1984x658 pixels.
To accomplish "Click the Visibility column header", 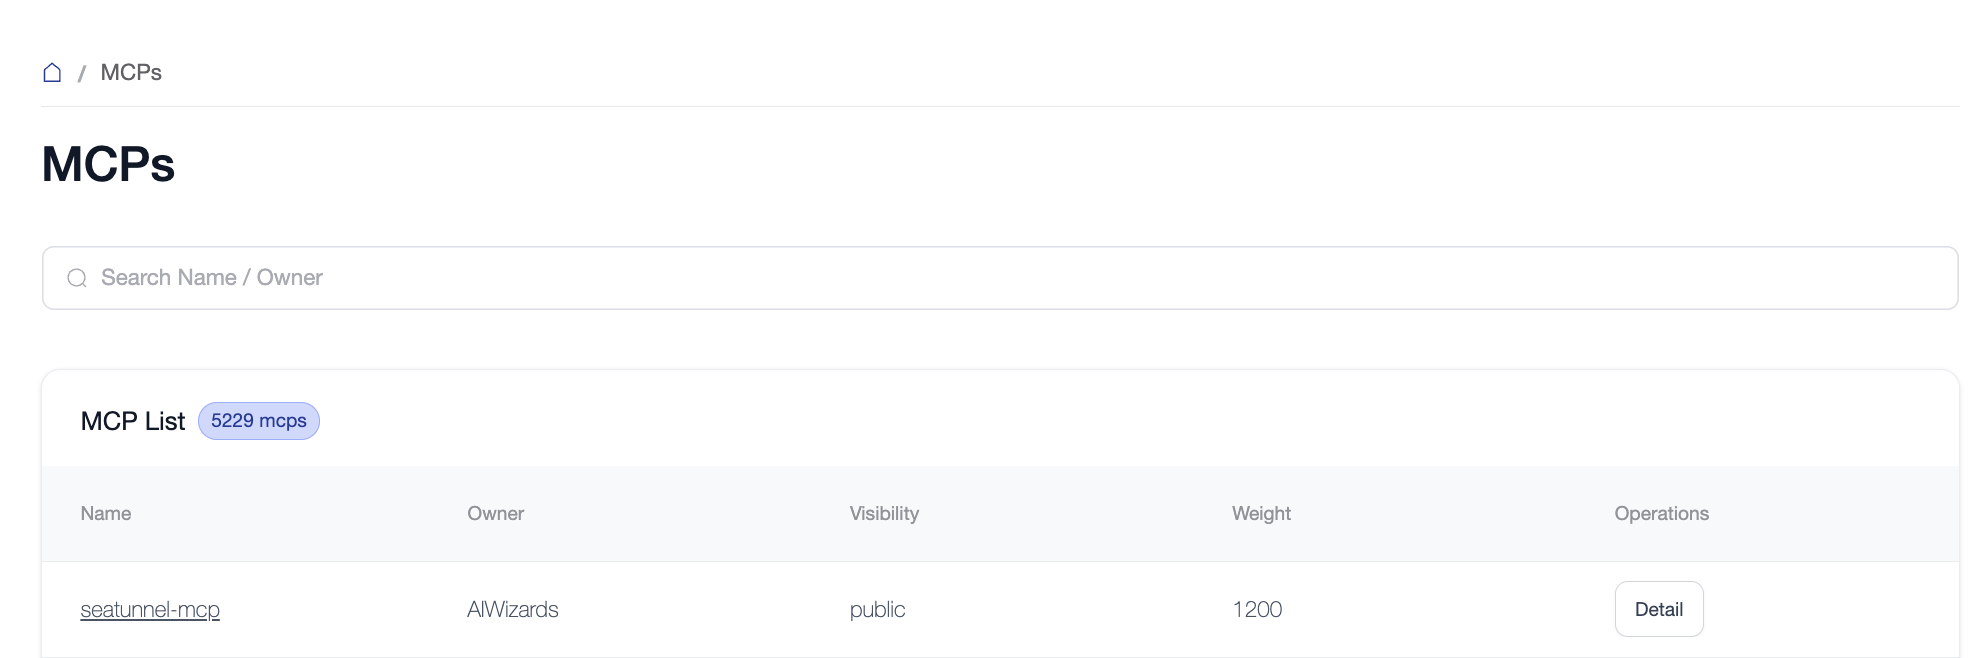I will (884, 514).
